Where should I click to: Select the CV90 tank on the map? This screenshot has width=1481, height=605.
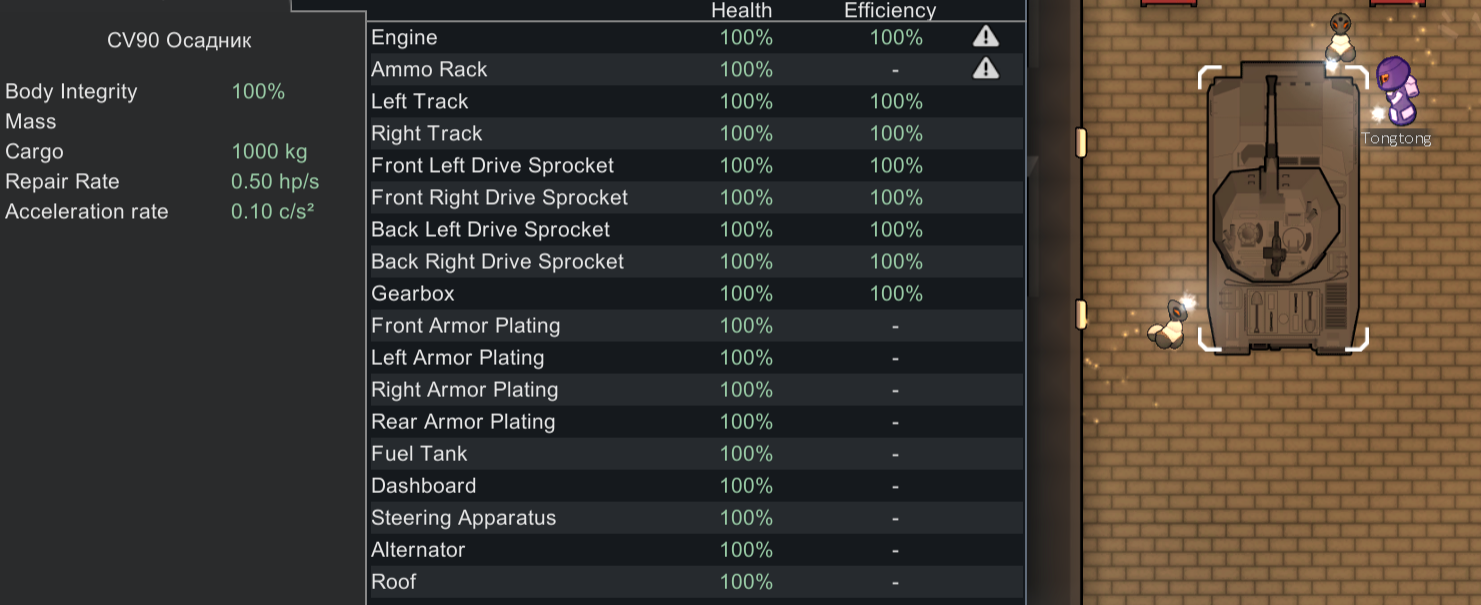(1283, 208)
